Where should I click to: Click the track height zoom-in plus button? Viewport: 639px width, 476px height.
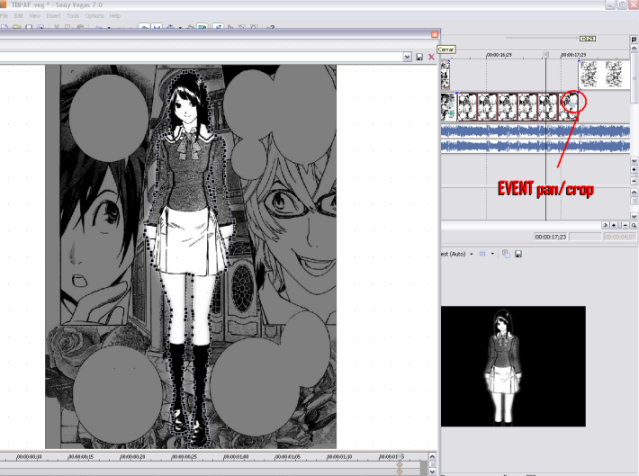[634, 170]
